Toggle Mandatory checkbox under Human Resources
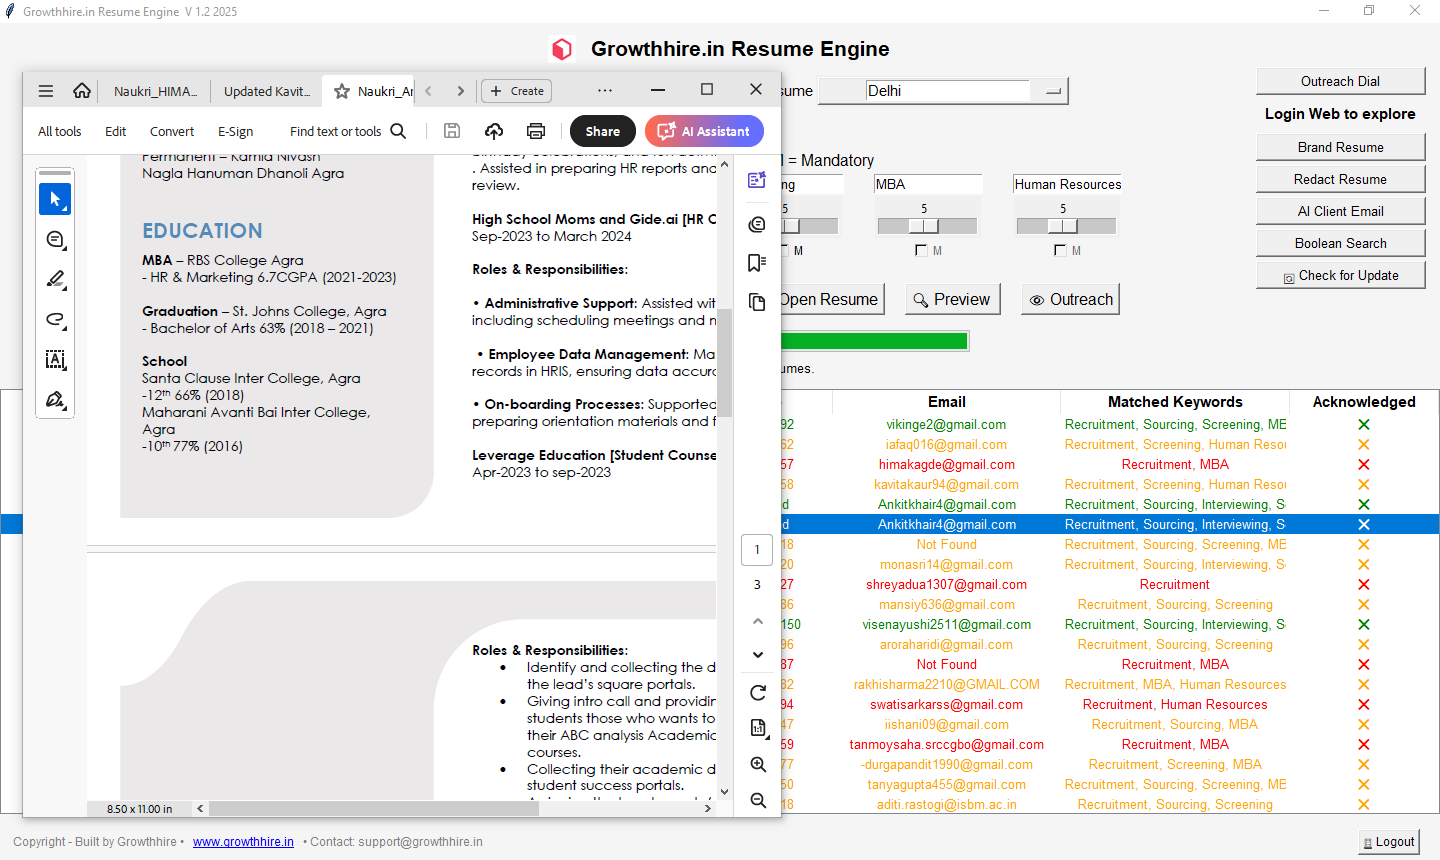 [x=1060, y=250]
